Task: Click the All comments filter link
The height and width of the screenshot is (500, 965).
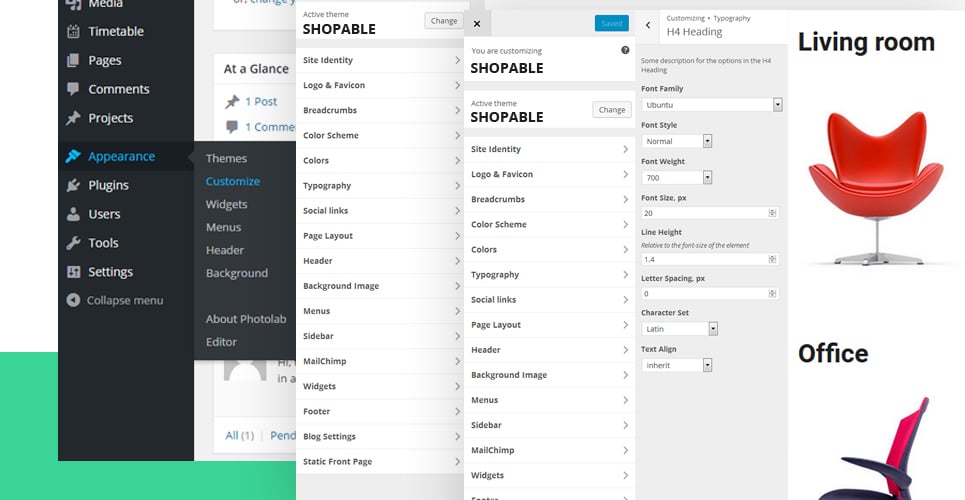Action: pos(231,435)
